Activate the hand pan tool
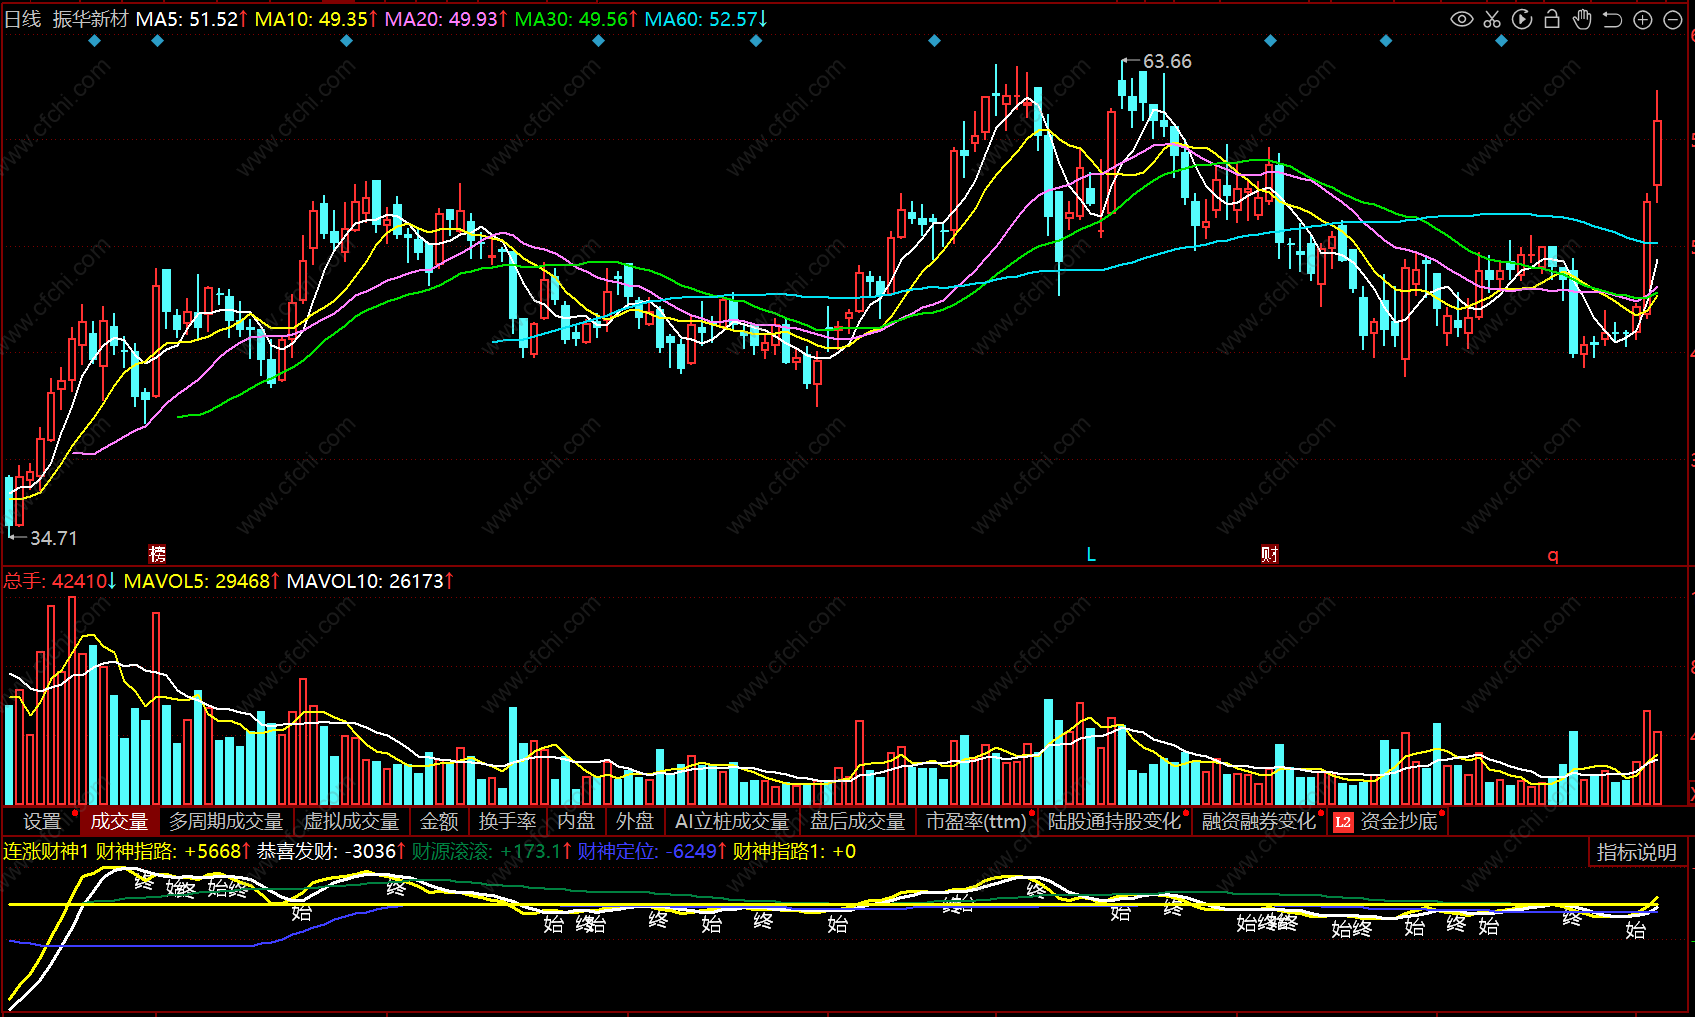Viewport: 1695px width, 1017px height. [1582, 19]
